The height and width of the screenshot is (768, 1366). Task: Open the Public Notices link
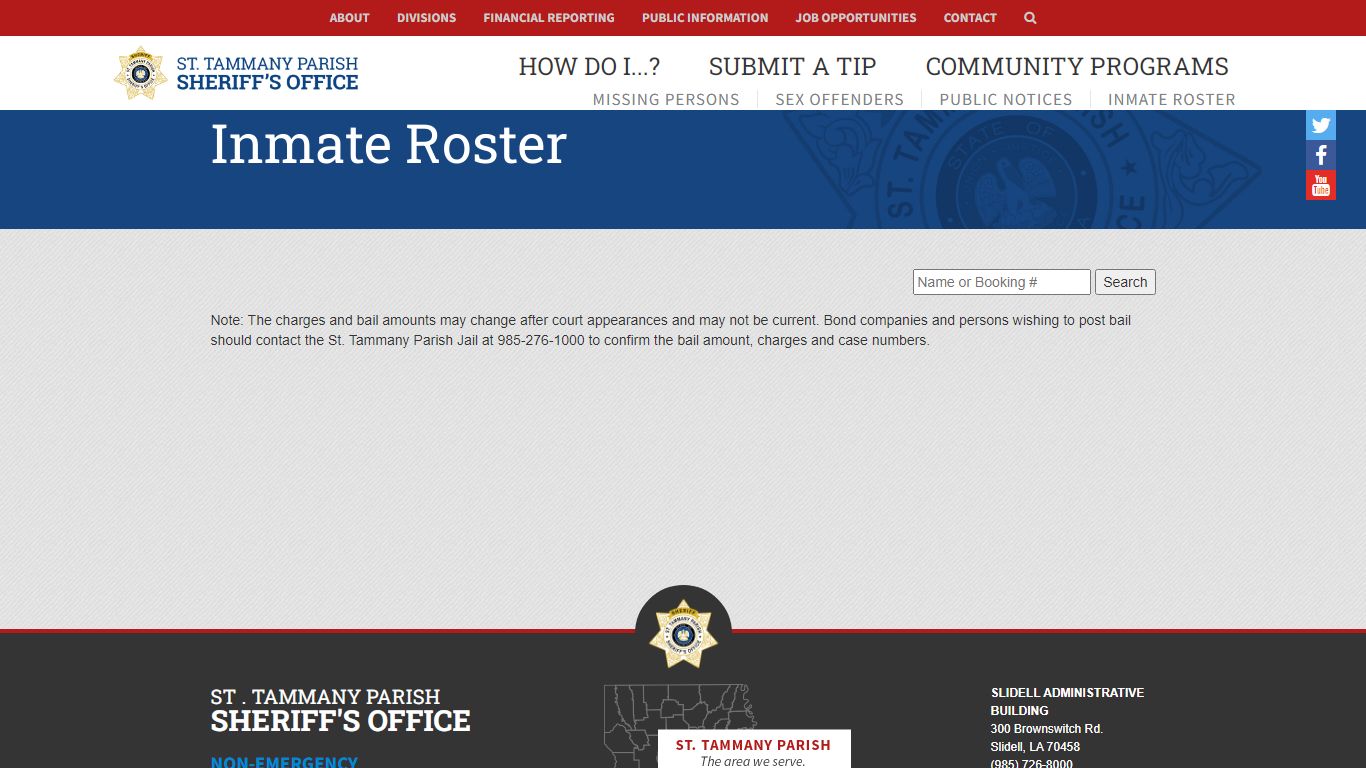point(1006,100)
